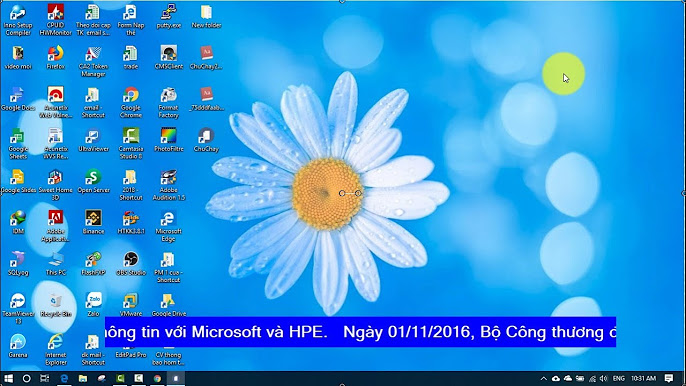Click the Google Chrome desktop icon
The image size is (686, 386).
click(130, 102)
